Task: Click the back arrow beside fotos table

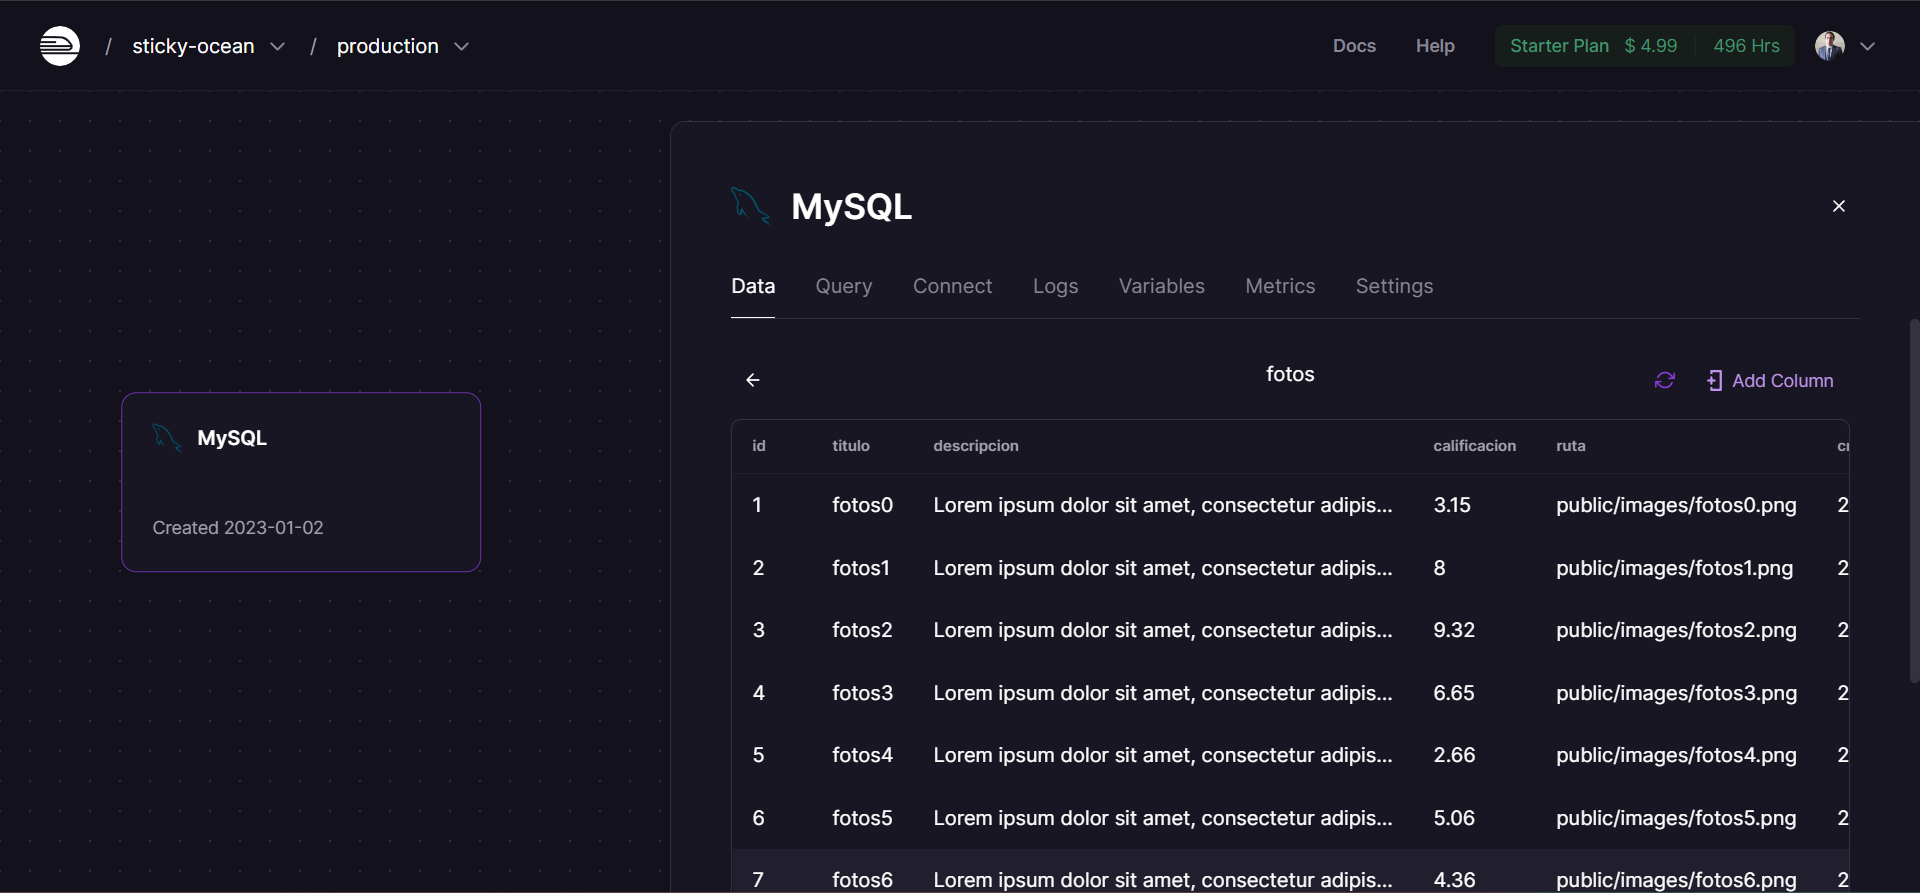Action: click(753, 380)
